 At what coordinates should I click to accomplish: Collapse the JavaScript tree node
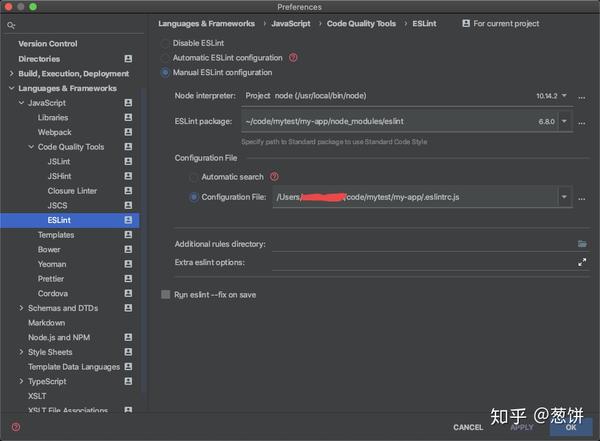21,103
